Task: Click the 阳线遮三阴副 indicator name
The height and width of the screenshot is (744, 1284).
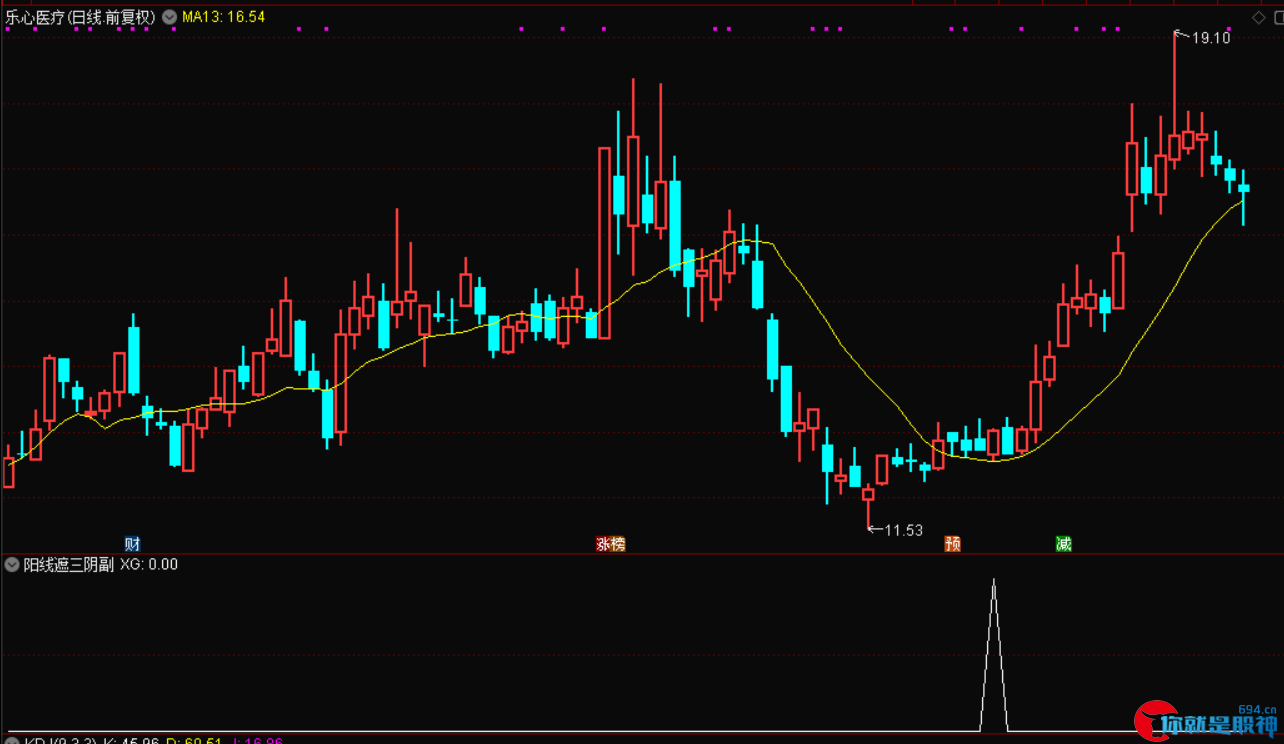Action: point(69,564)
